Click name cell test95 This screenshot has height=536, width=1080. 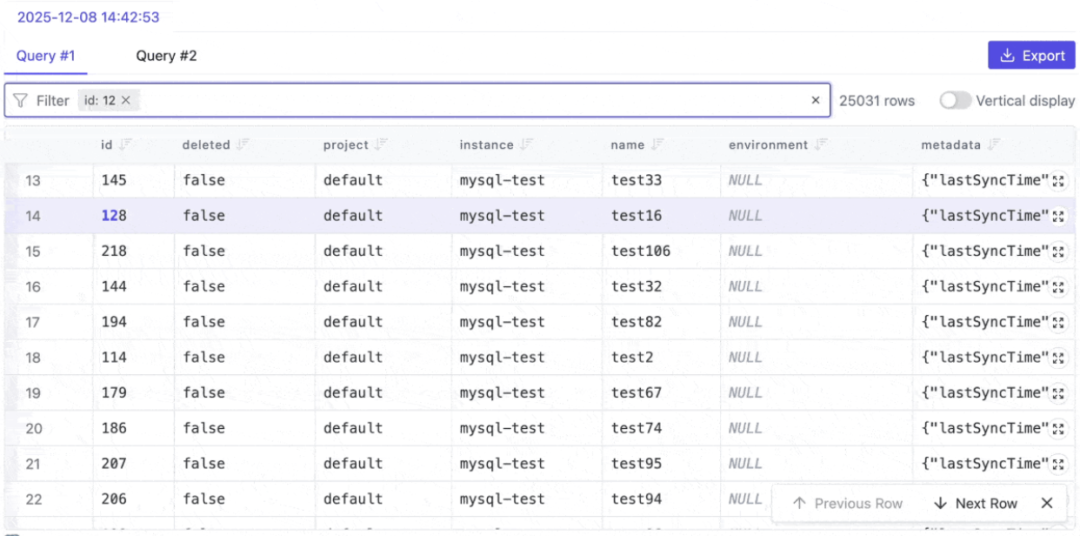pyautogui.click(x=636, y=464)
